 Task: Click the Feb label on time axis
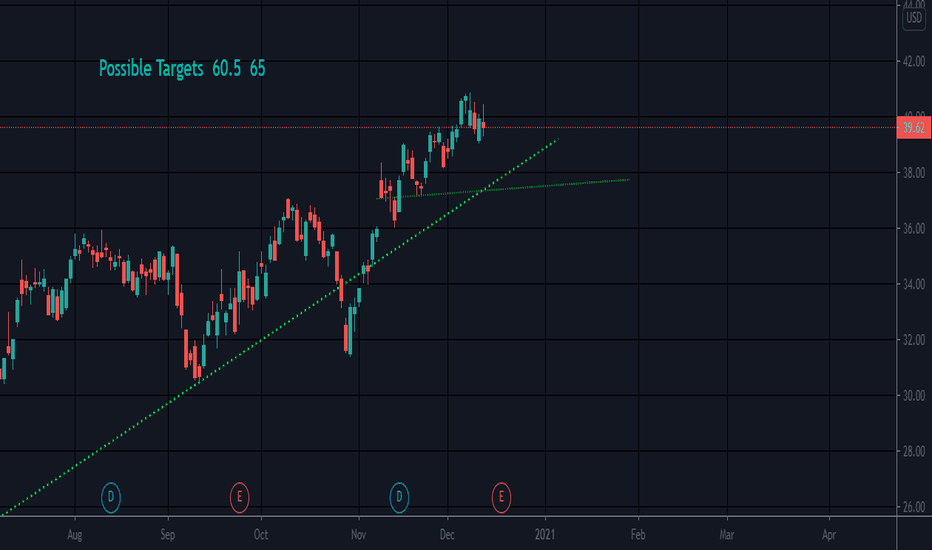(638, 535)
